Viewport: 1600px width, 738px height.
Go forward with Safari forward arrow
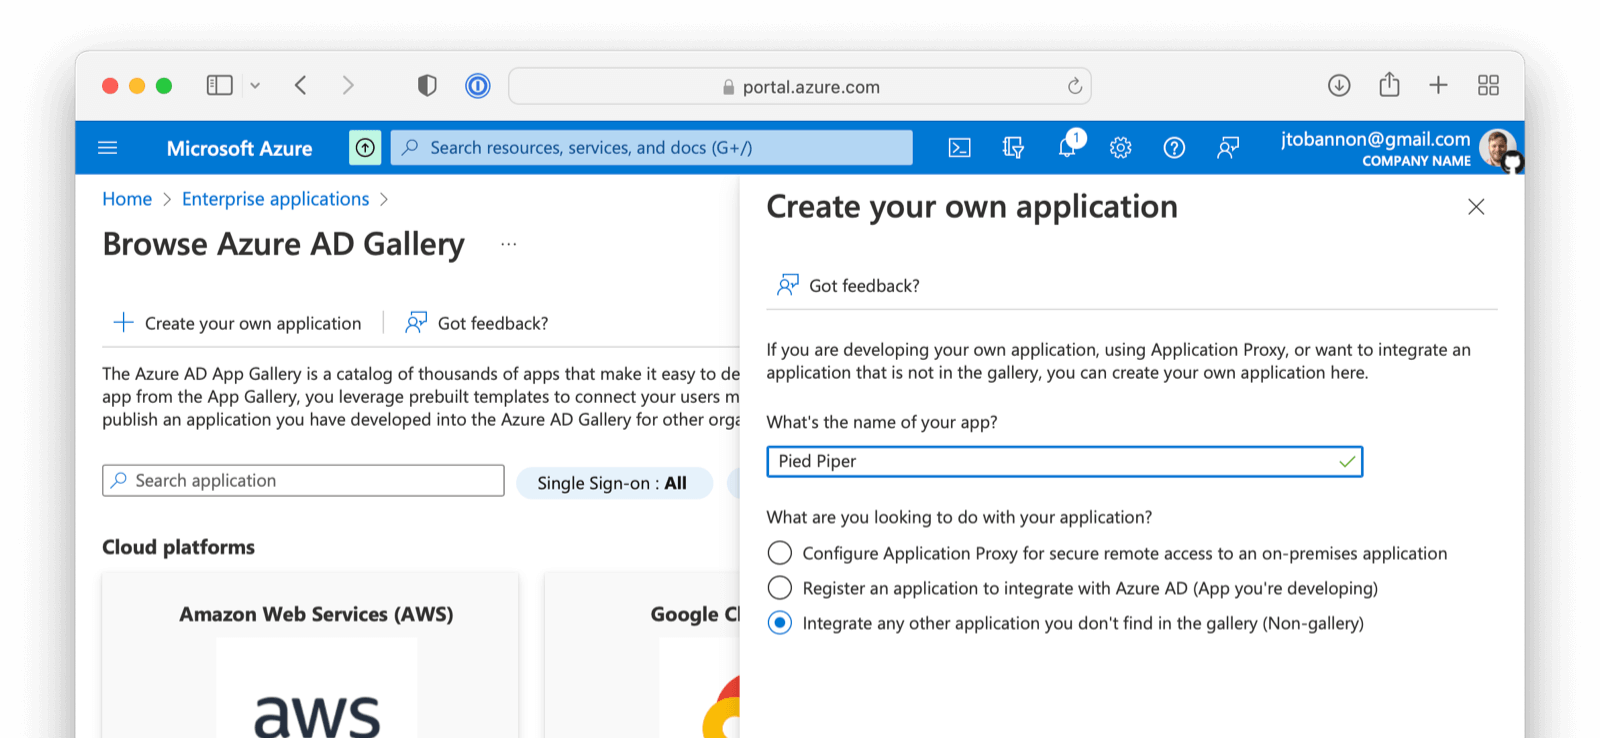coord(348,86)
